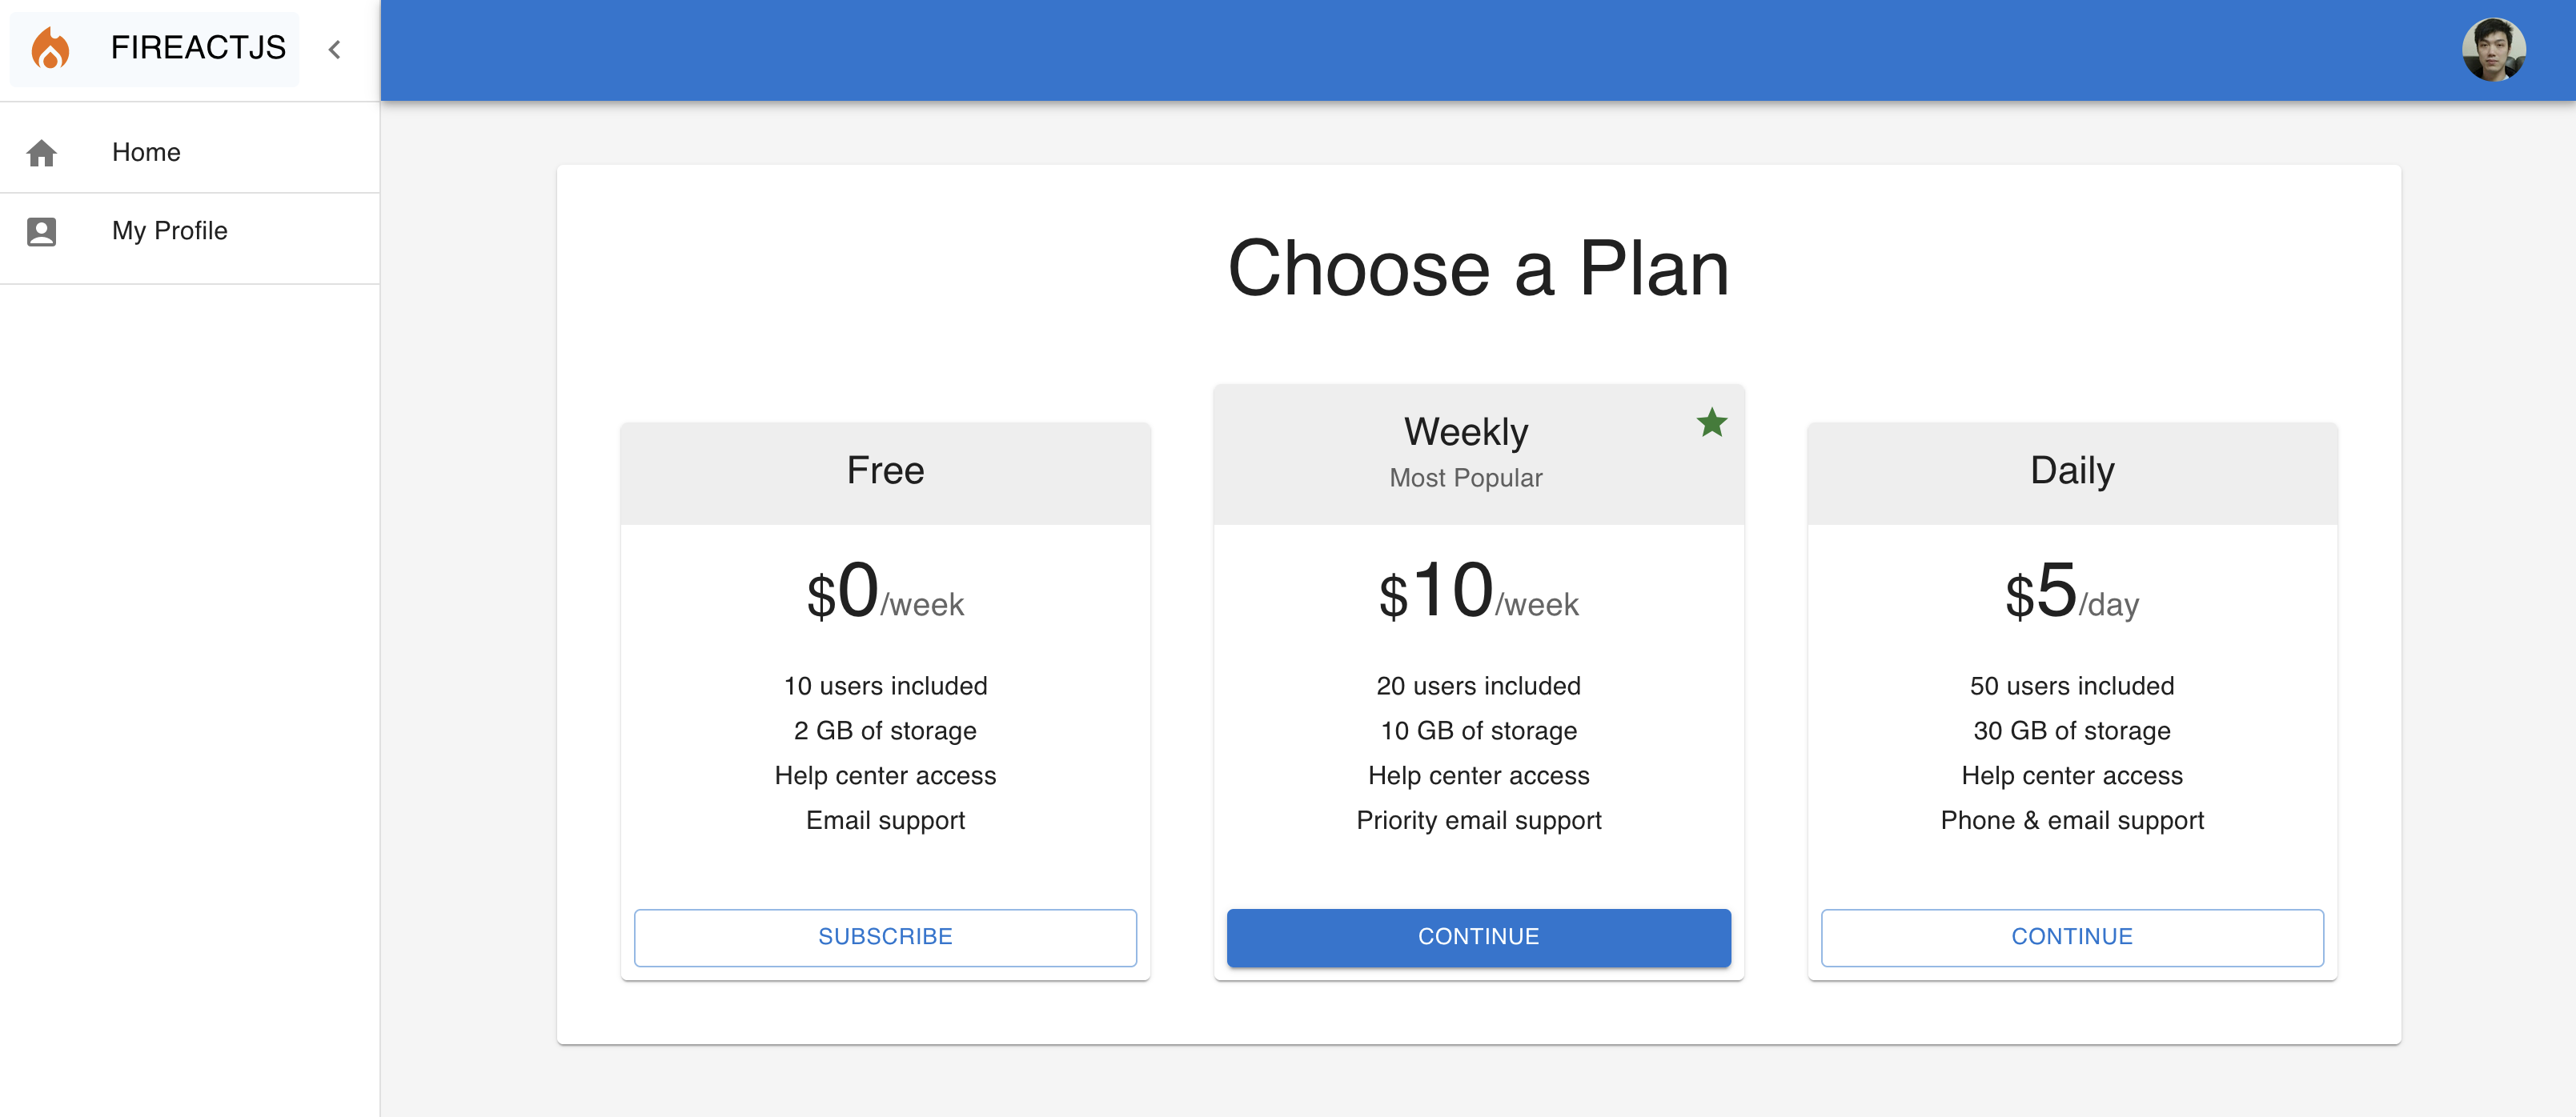
Task: Open the My Profile menu item
Action: 190,231
